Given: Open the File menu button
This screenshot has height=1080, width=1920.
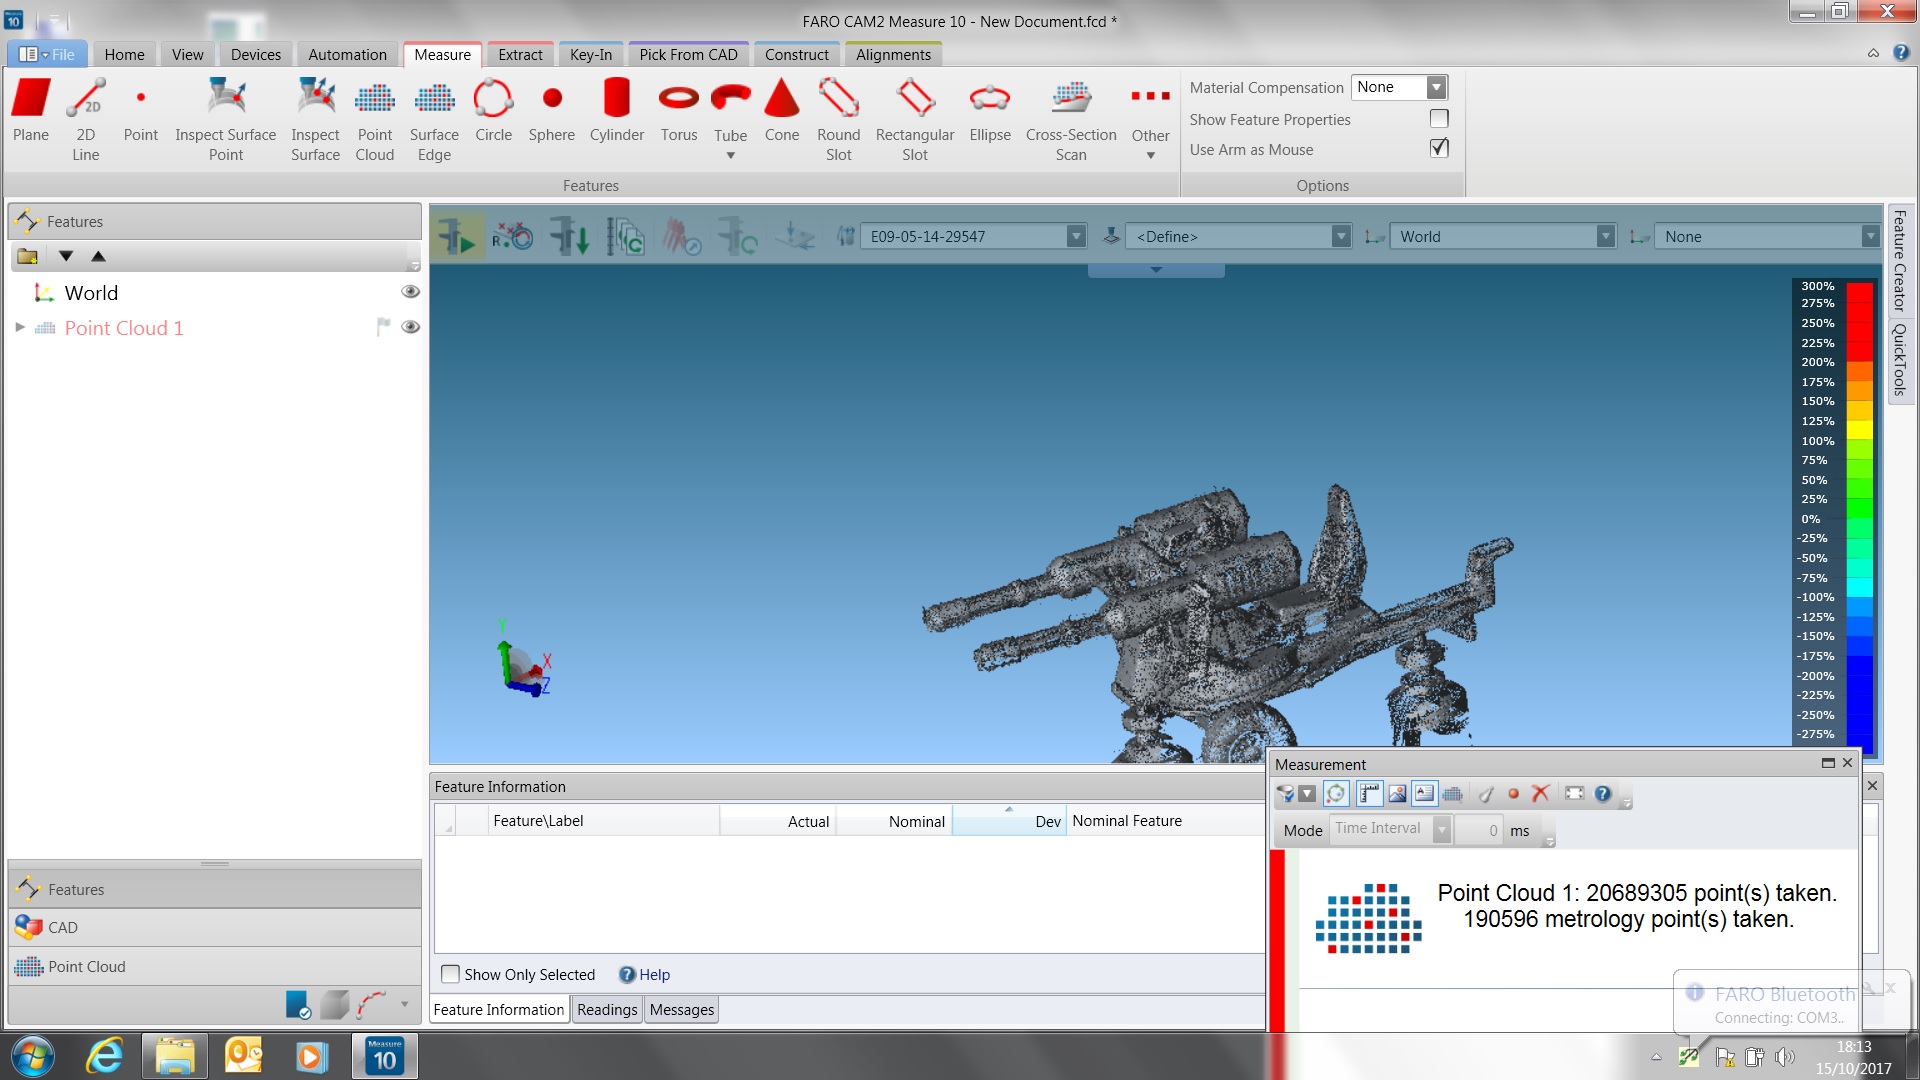Looking at the screenshot, I should coord(47,55).
